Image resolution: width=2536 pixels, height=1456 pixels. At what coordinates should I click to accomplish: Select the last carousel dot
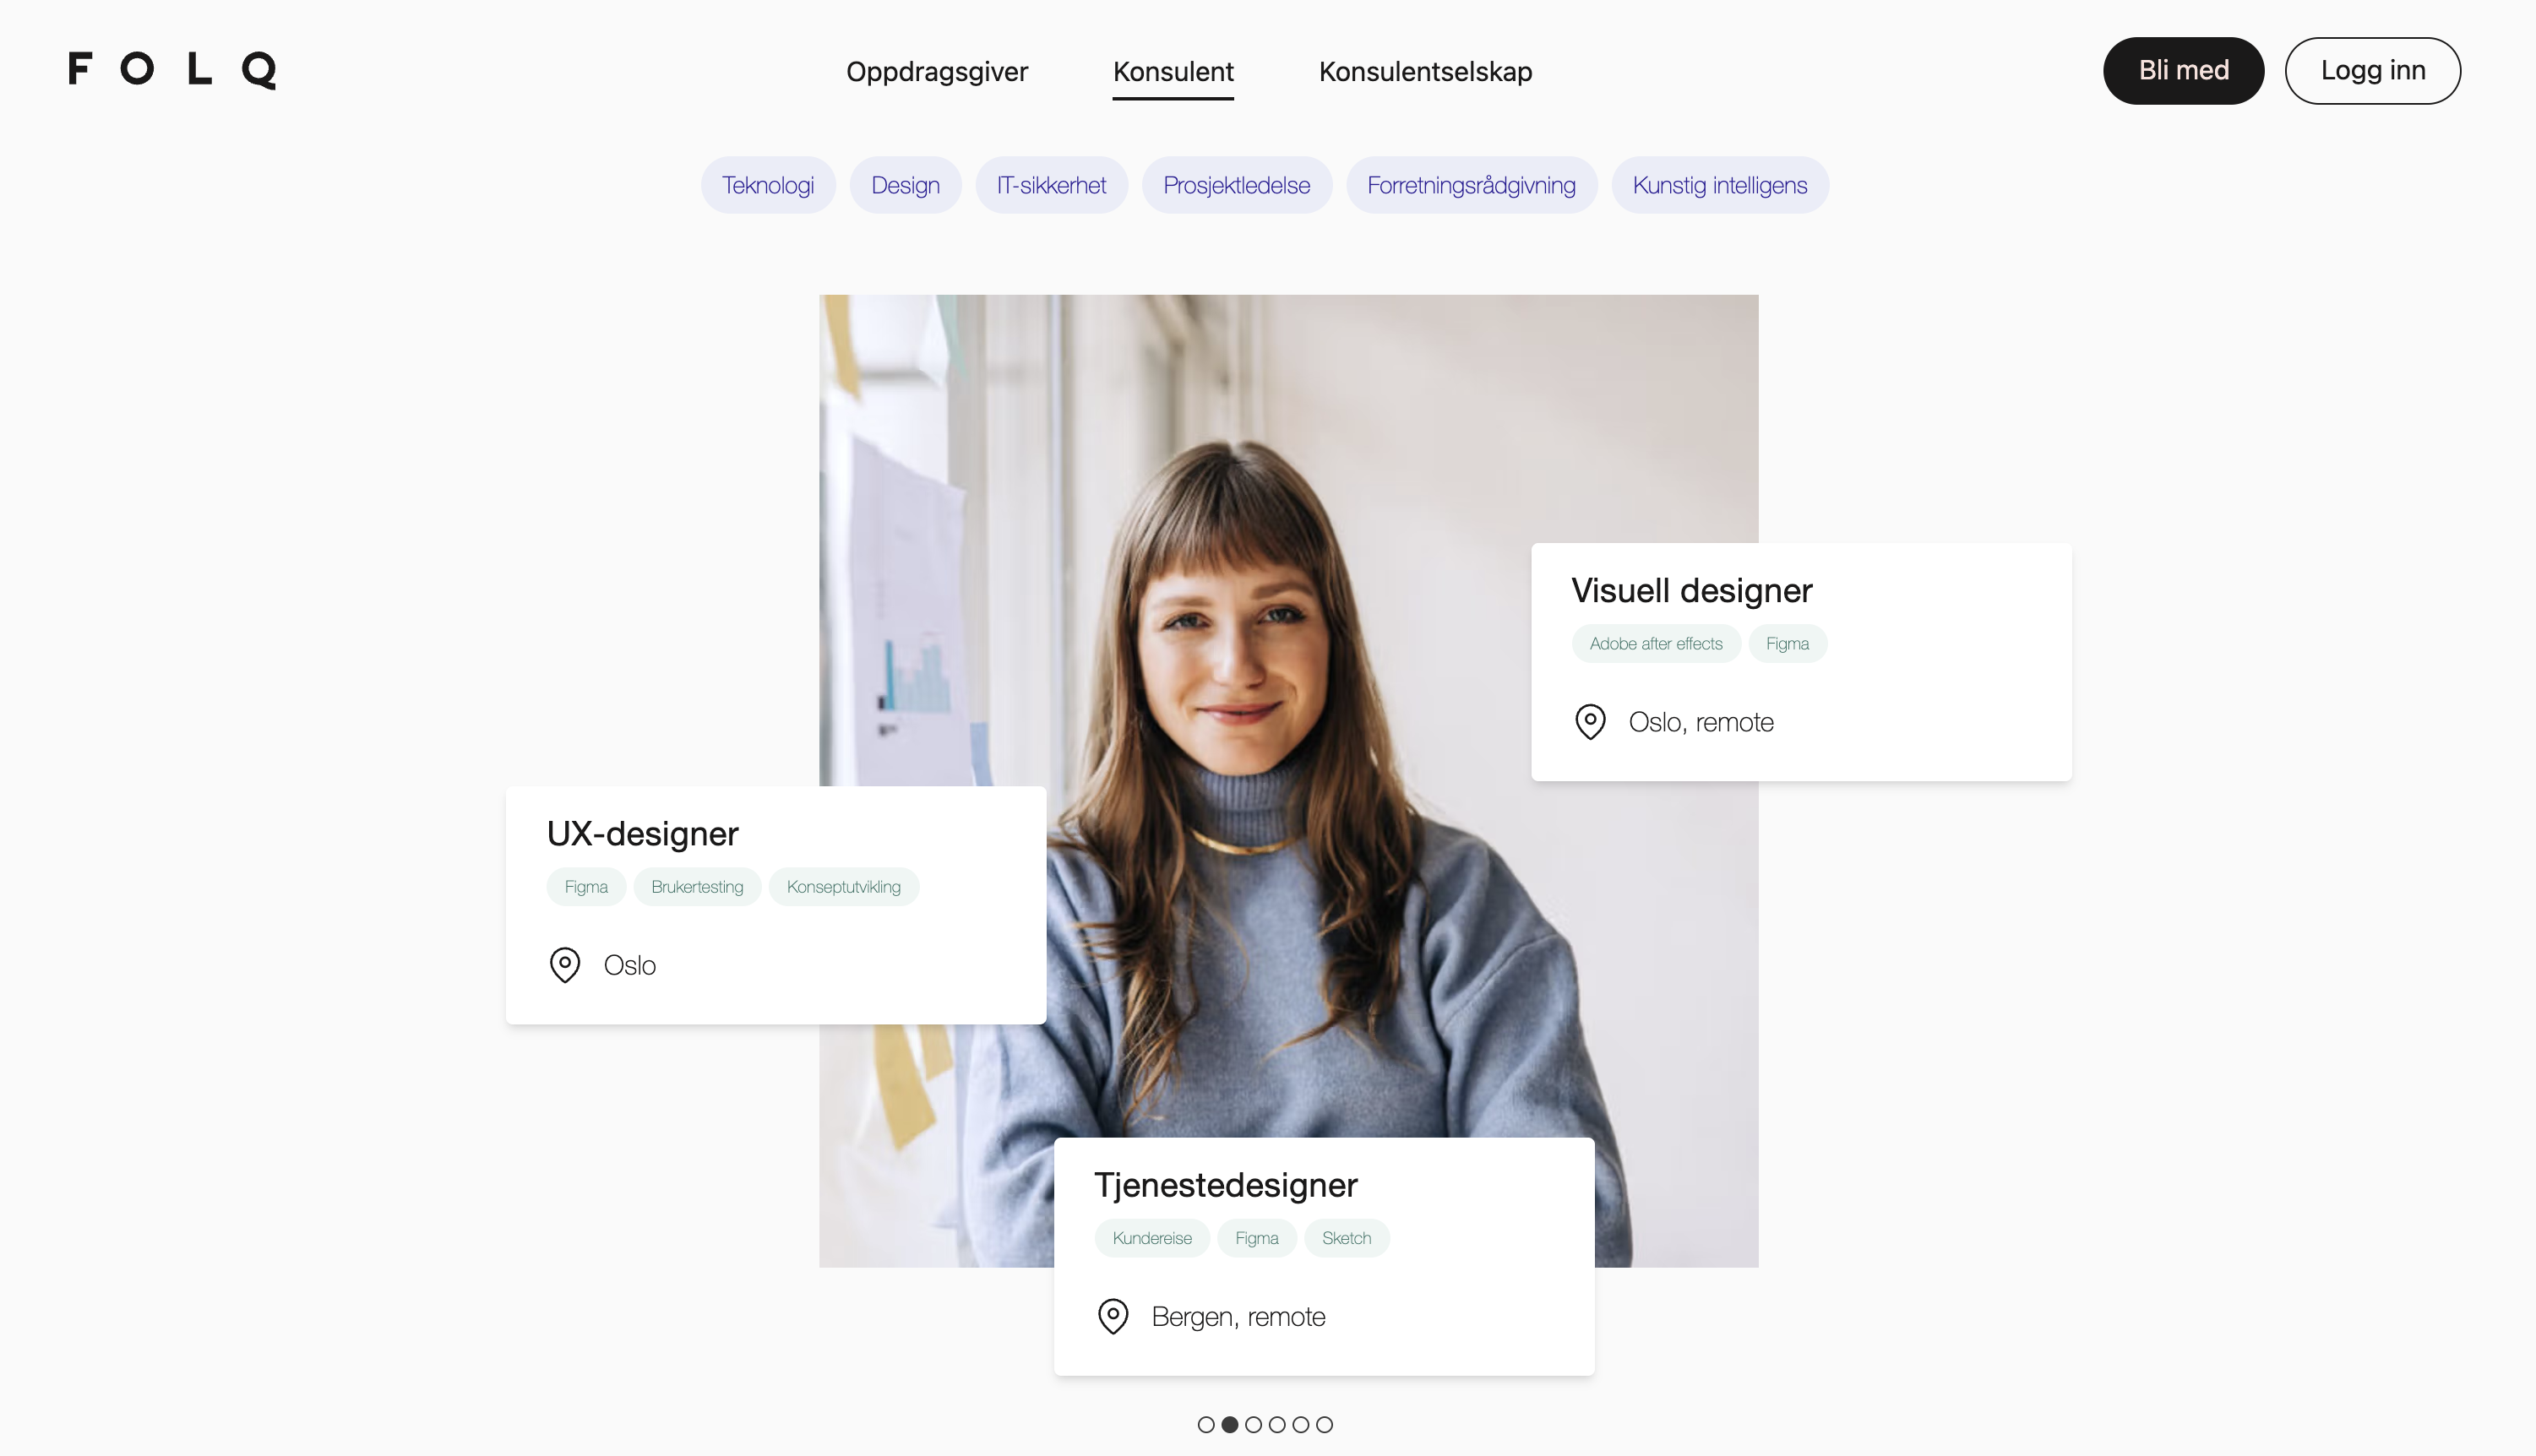pyautogui.click(x=1324, y=1424)
